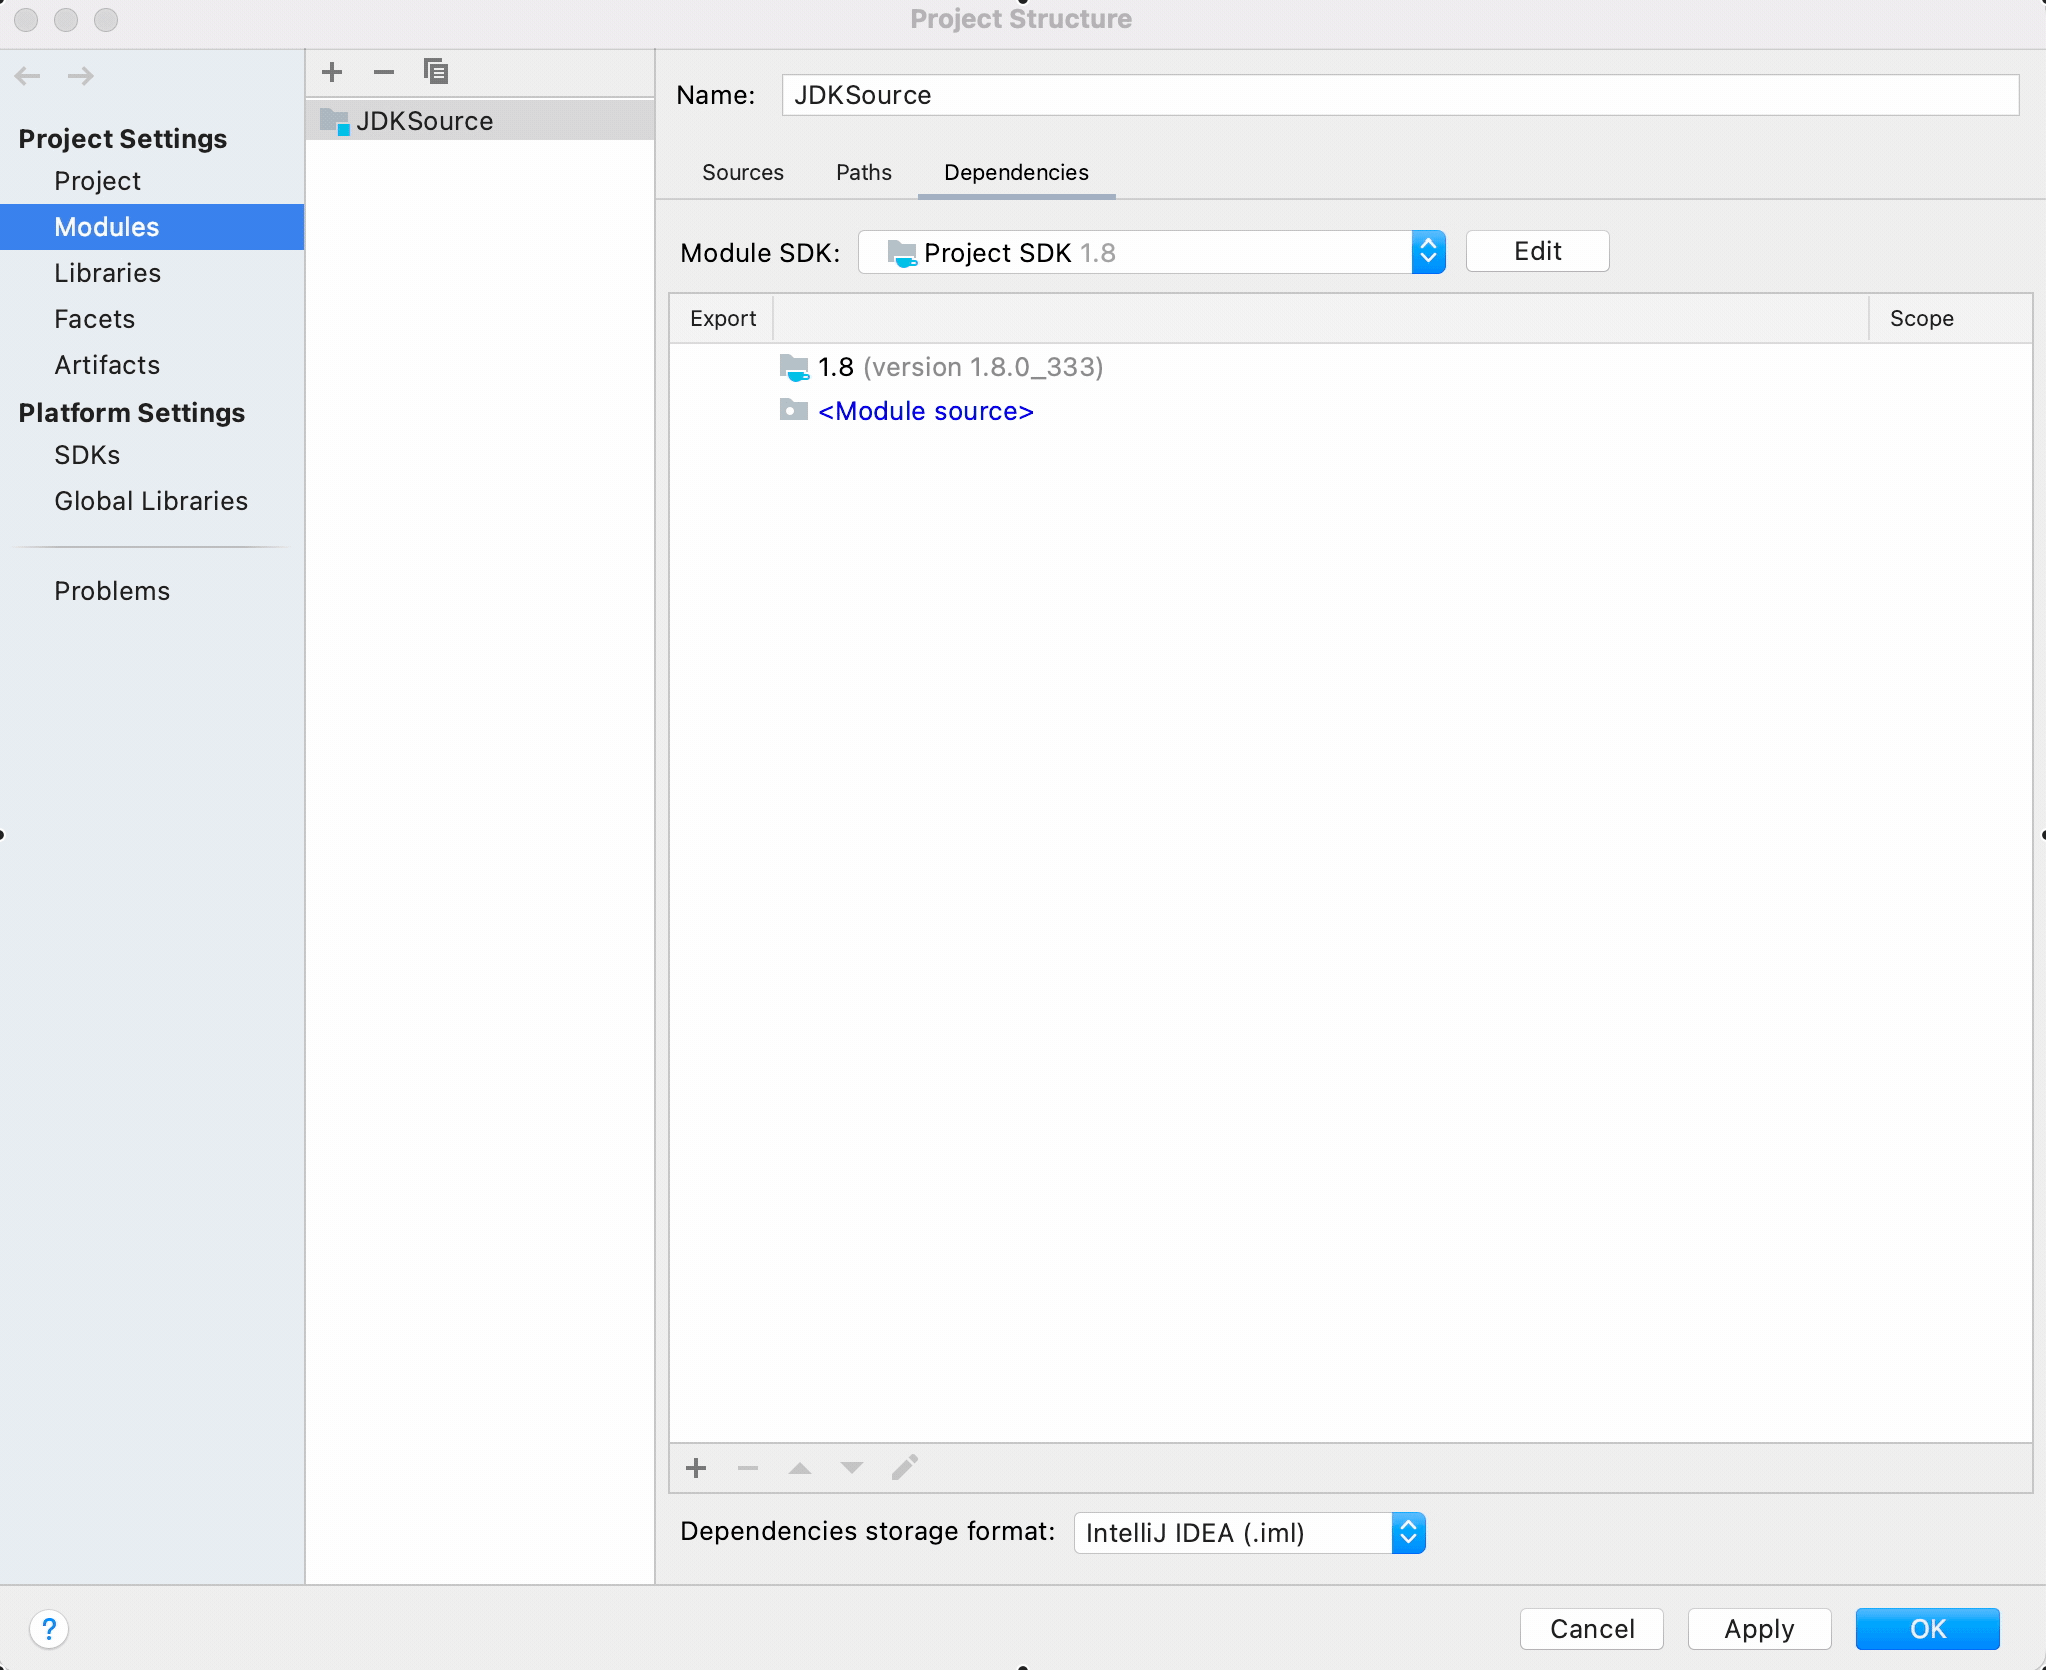This screenshot has width=2046, height=1670.
Task: Switch to the Sources tab
Action: [x=742, y=172]
